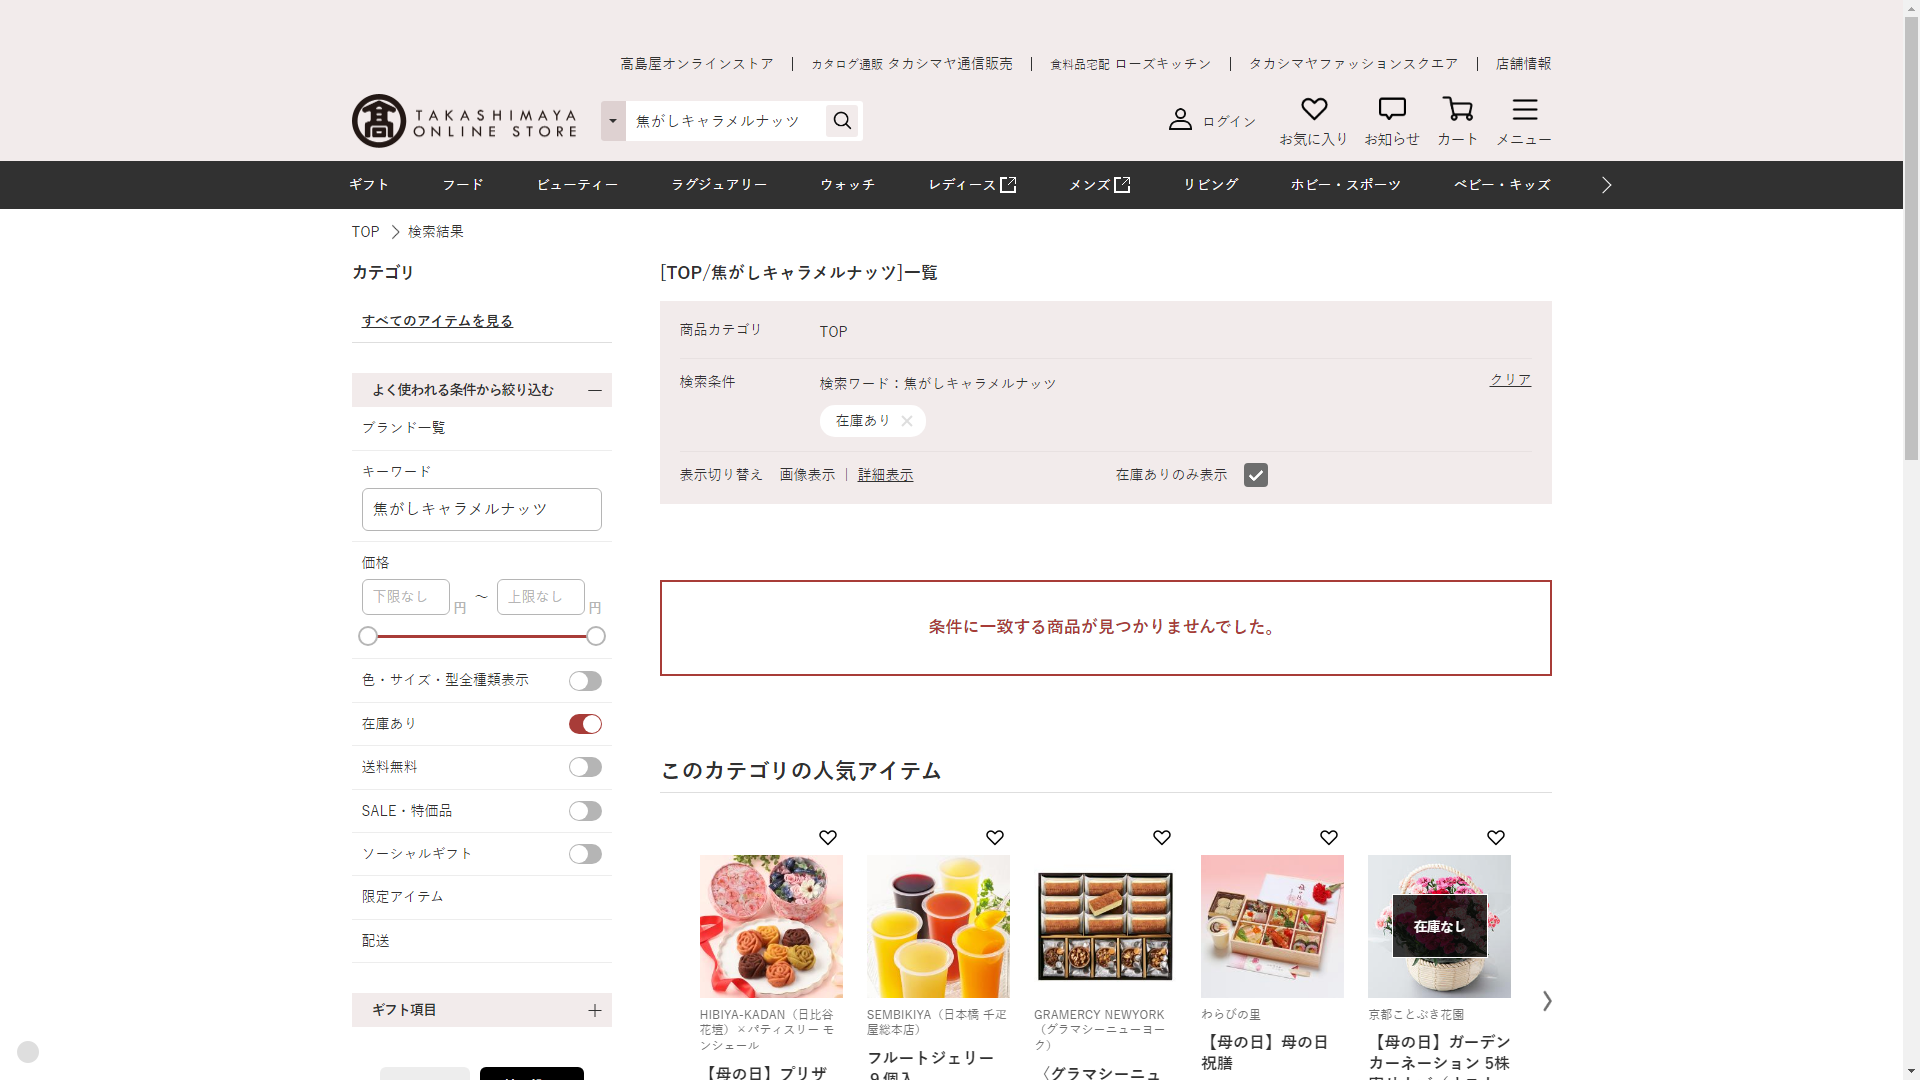Open the shopping cart icon
Viewport: 1920px width, 1080px height.
[1457, 109]
